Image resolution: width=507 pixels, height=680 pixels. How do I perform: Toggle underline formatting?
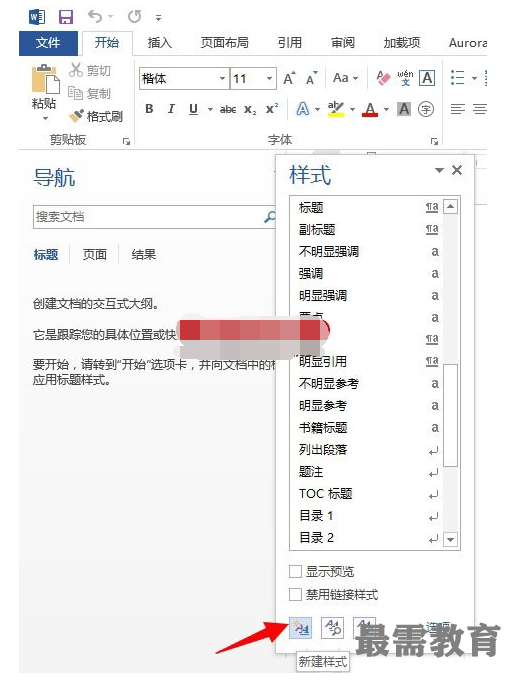click(x=193, y=109)
